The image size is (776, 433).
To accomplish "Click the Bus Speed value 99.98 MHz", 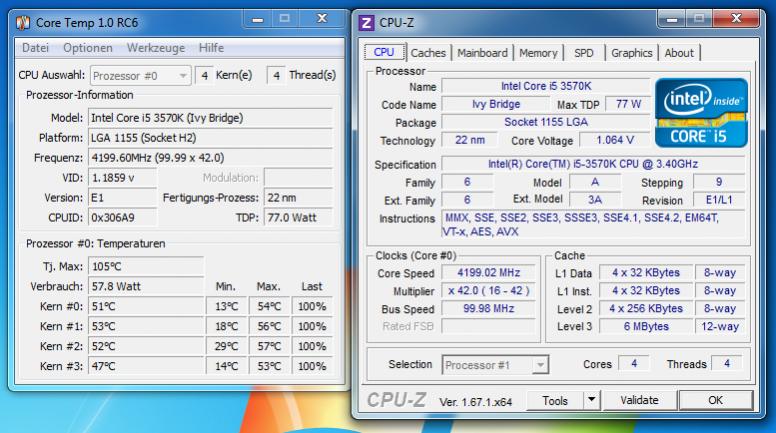I will click(x=488, y=309).
